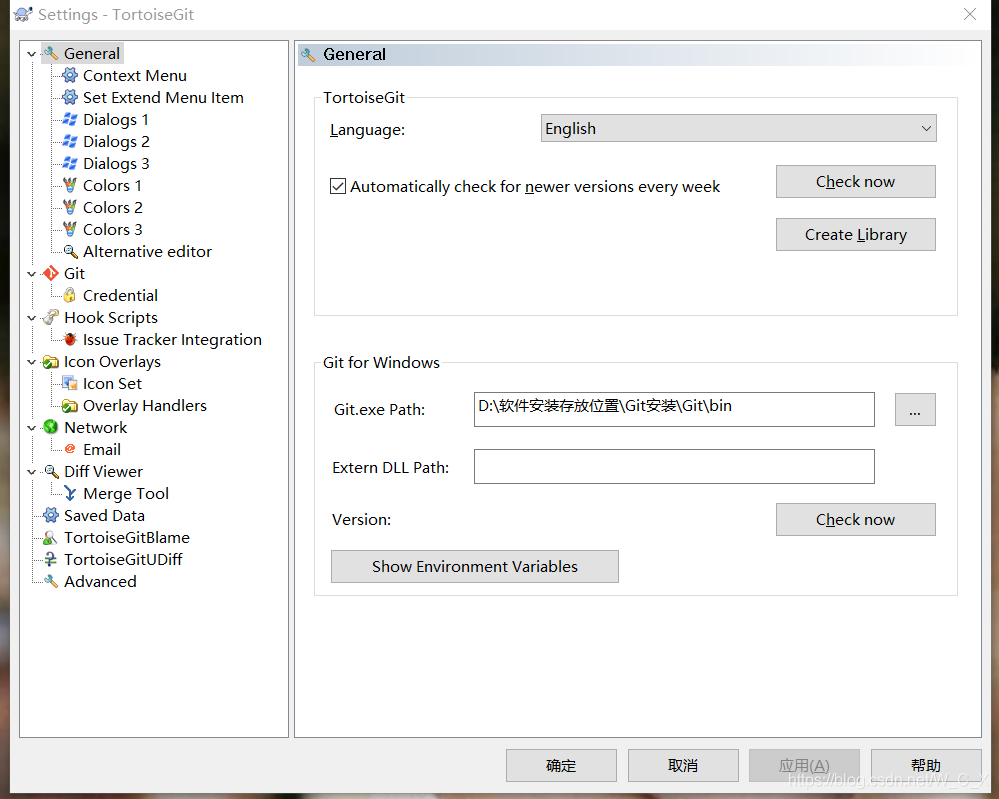The width and height of the screenshot is (999, 799).
Task: Cancel with the 取消 button
Action: tap(683, 765)
